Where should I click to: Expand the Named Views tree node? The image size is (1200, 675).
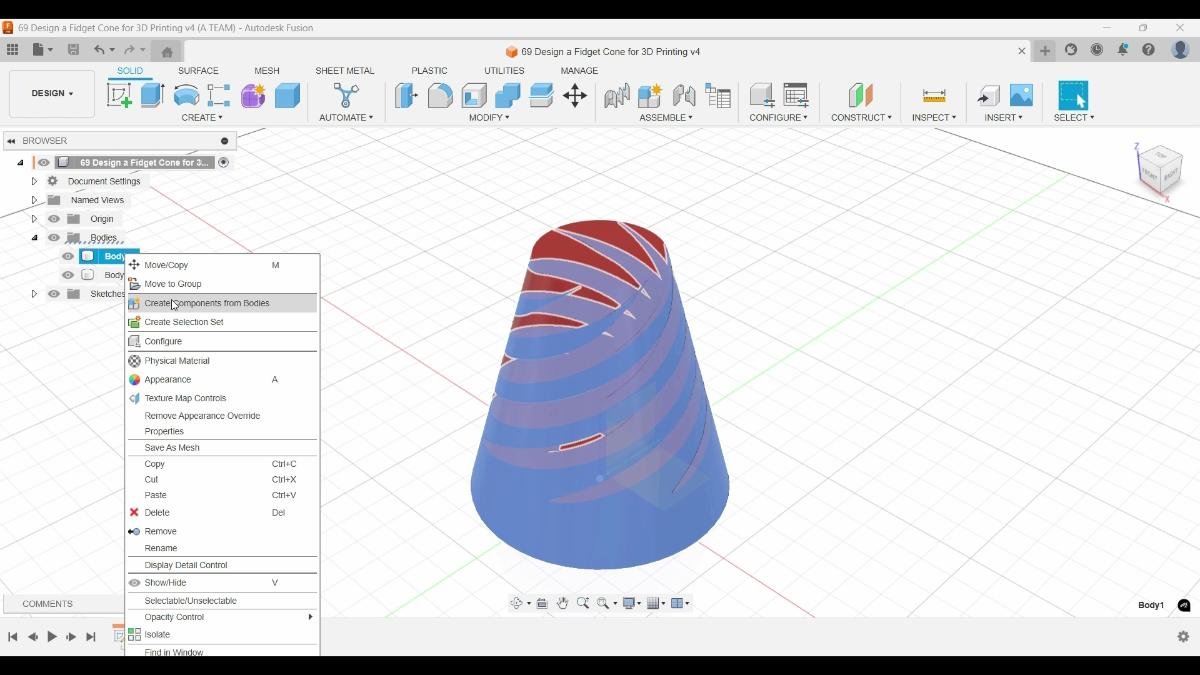coord(34,200)
